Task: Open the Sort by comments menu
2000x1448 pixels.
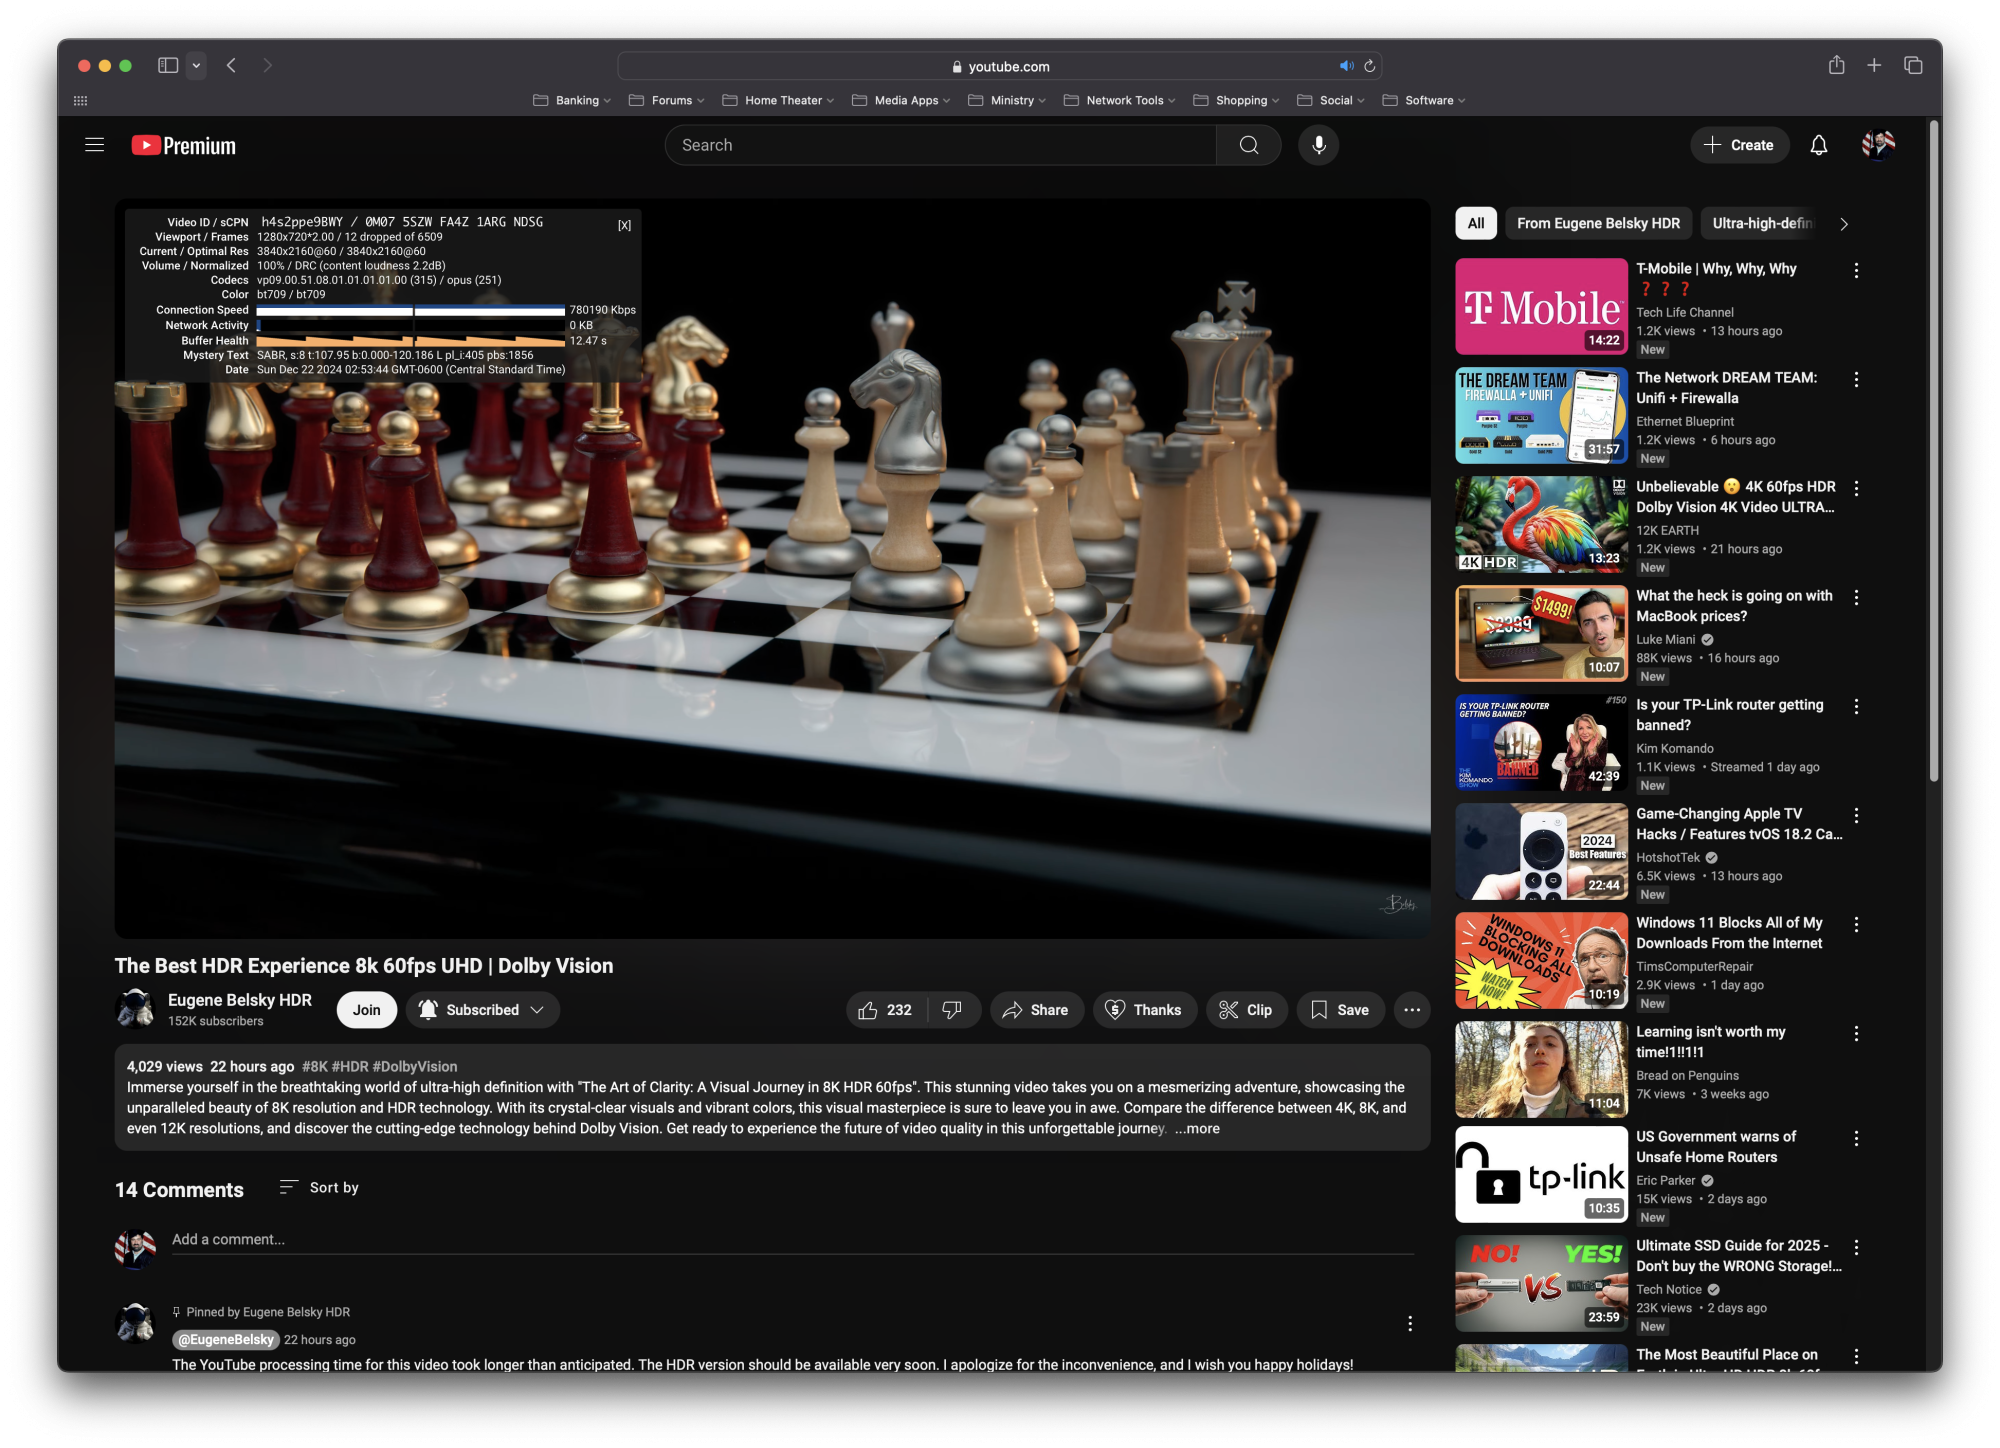Action: coord(319,1187)
